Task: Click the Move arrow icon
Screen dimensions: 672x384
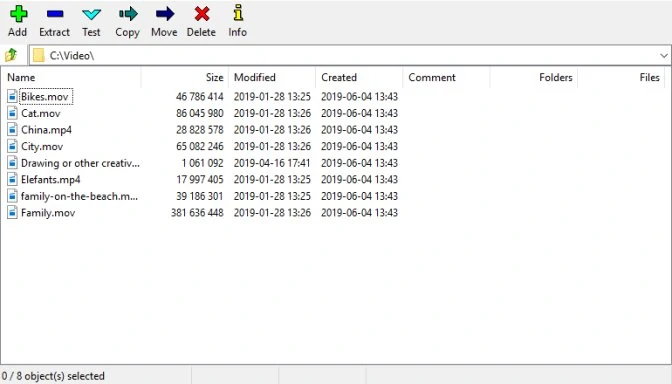Action: tap(165, 14)
